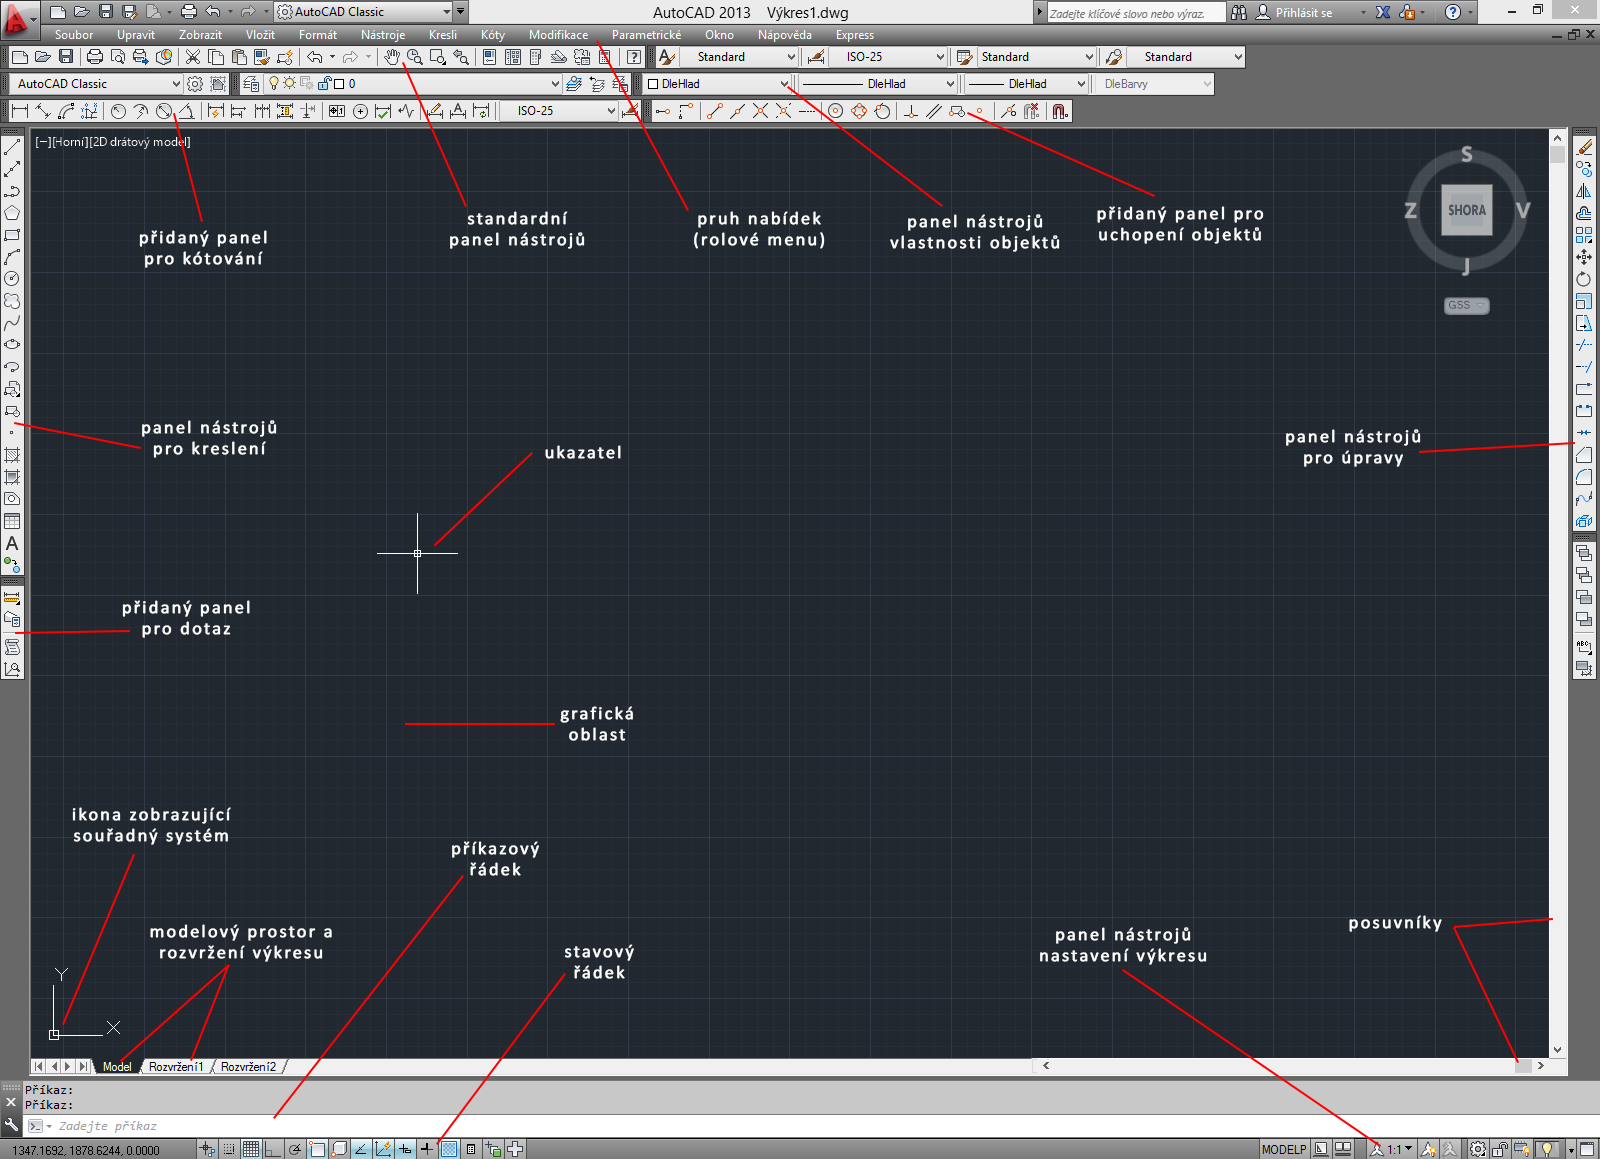Expand the customize quick access toolbar arrow
This screenshot has height=1159, width=1600.
(461, 12)
